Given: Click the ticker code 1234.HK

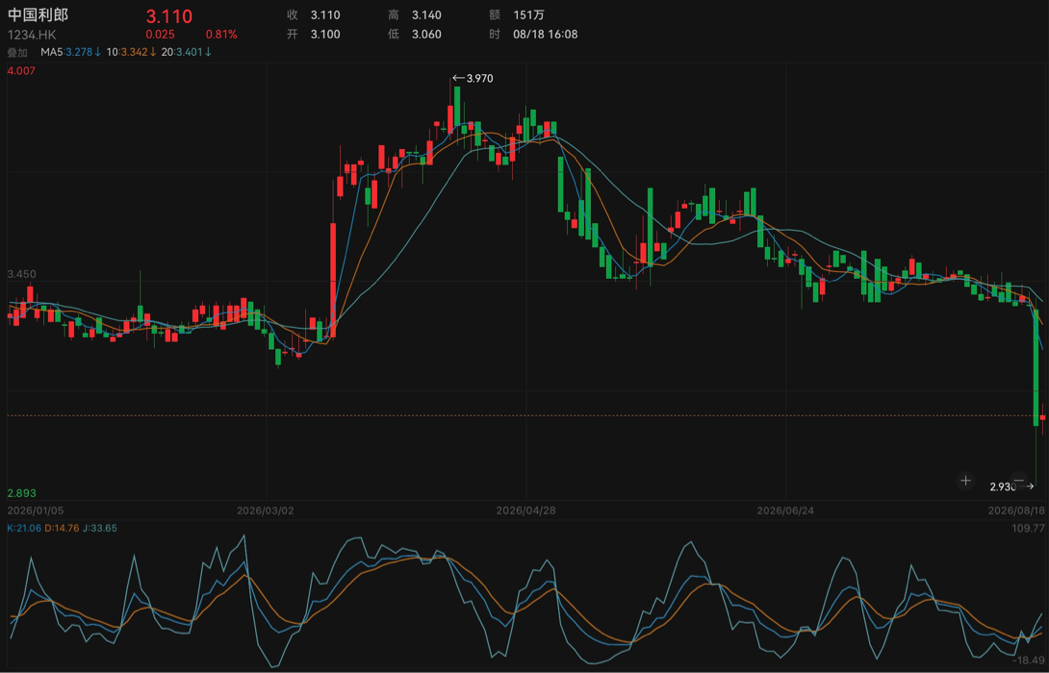Looking at the screenshot, I should point(32,34).
